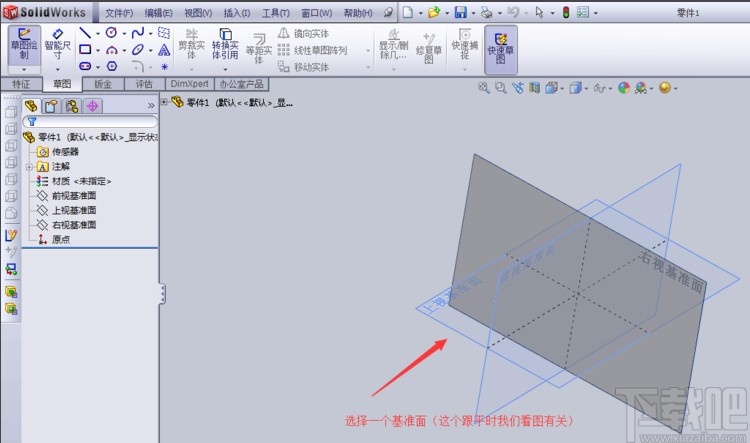Viewport: 750px width, 443px height.
Task: Select the Spline sketch tool
Action: point(138,33)
